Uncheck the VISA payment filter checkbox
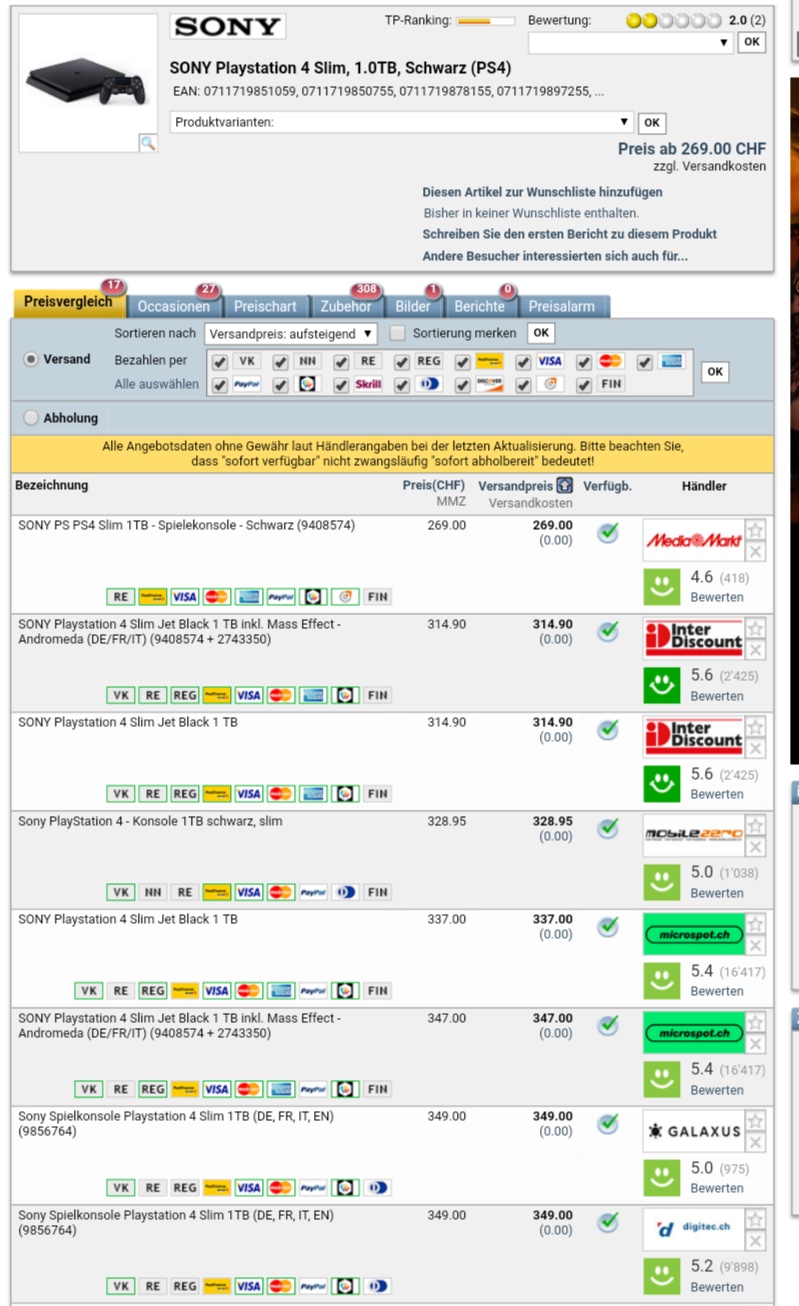The height and width of the screenshot is (1306, 799). [523, 362]
